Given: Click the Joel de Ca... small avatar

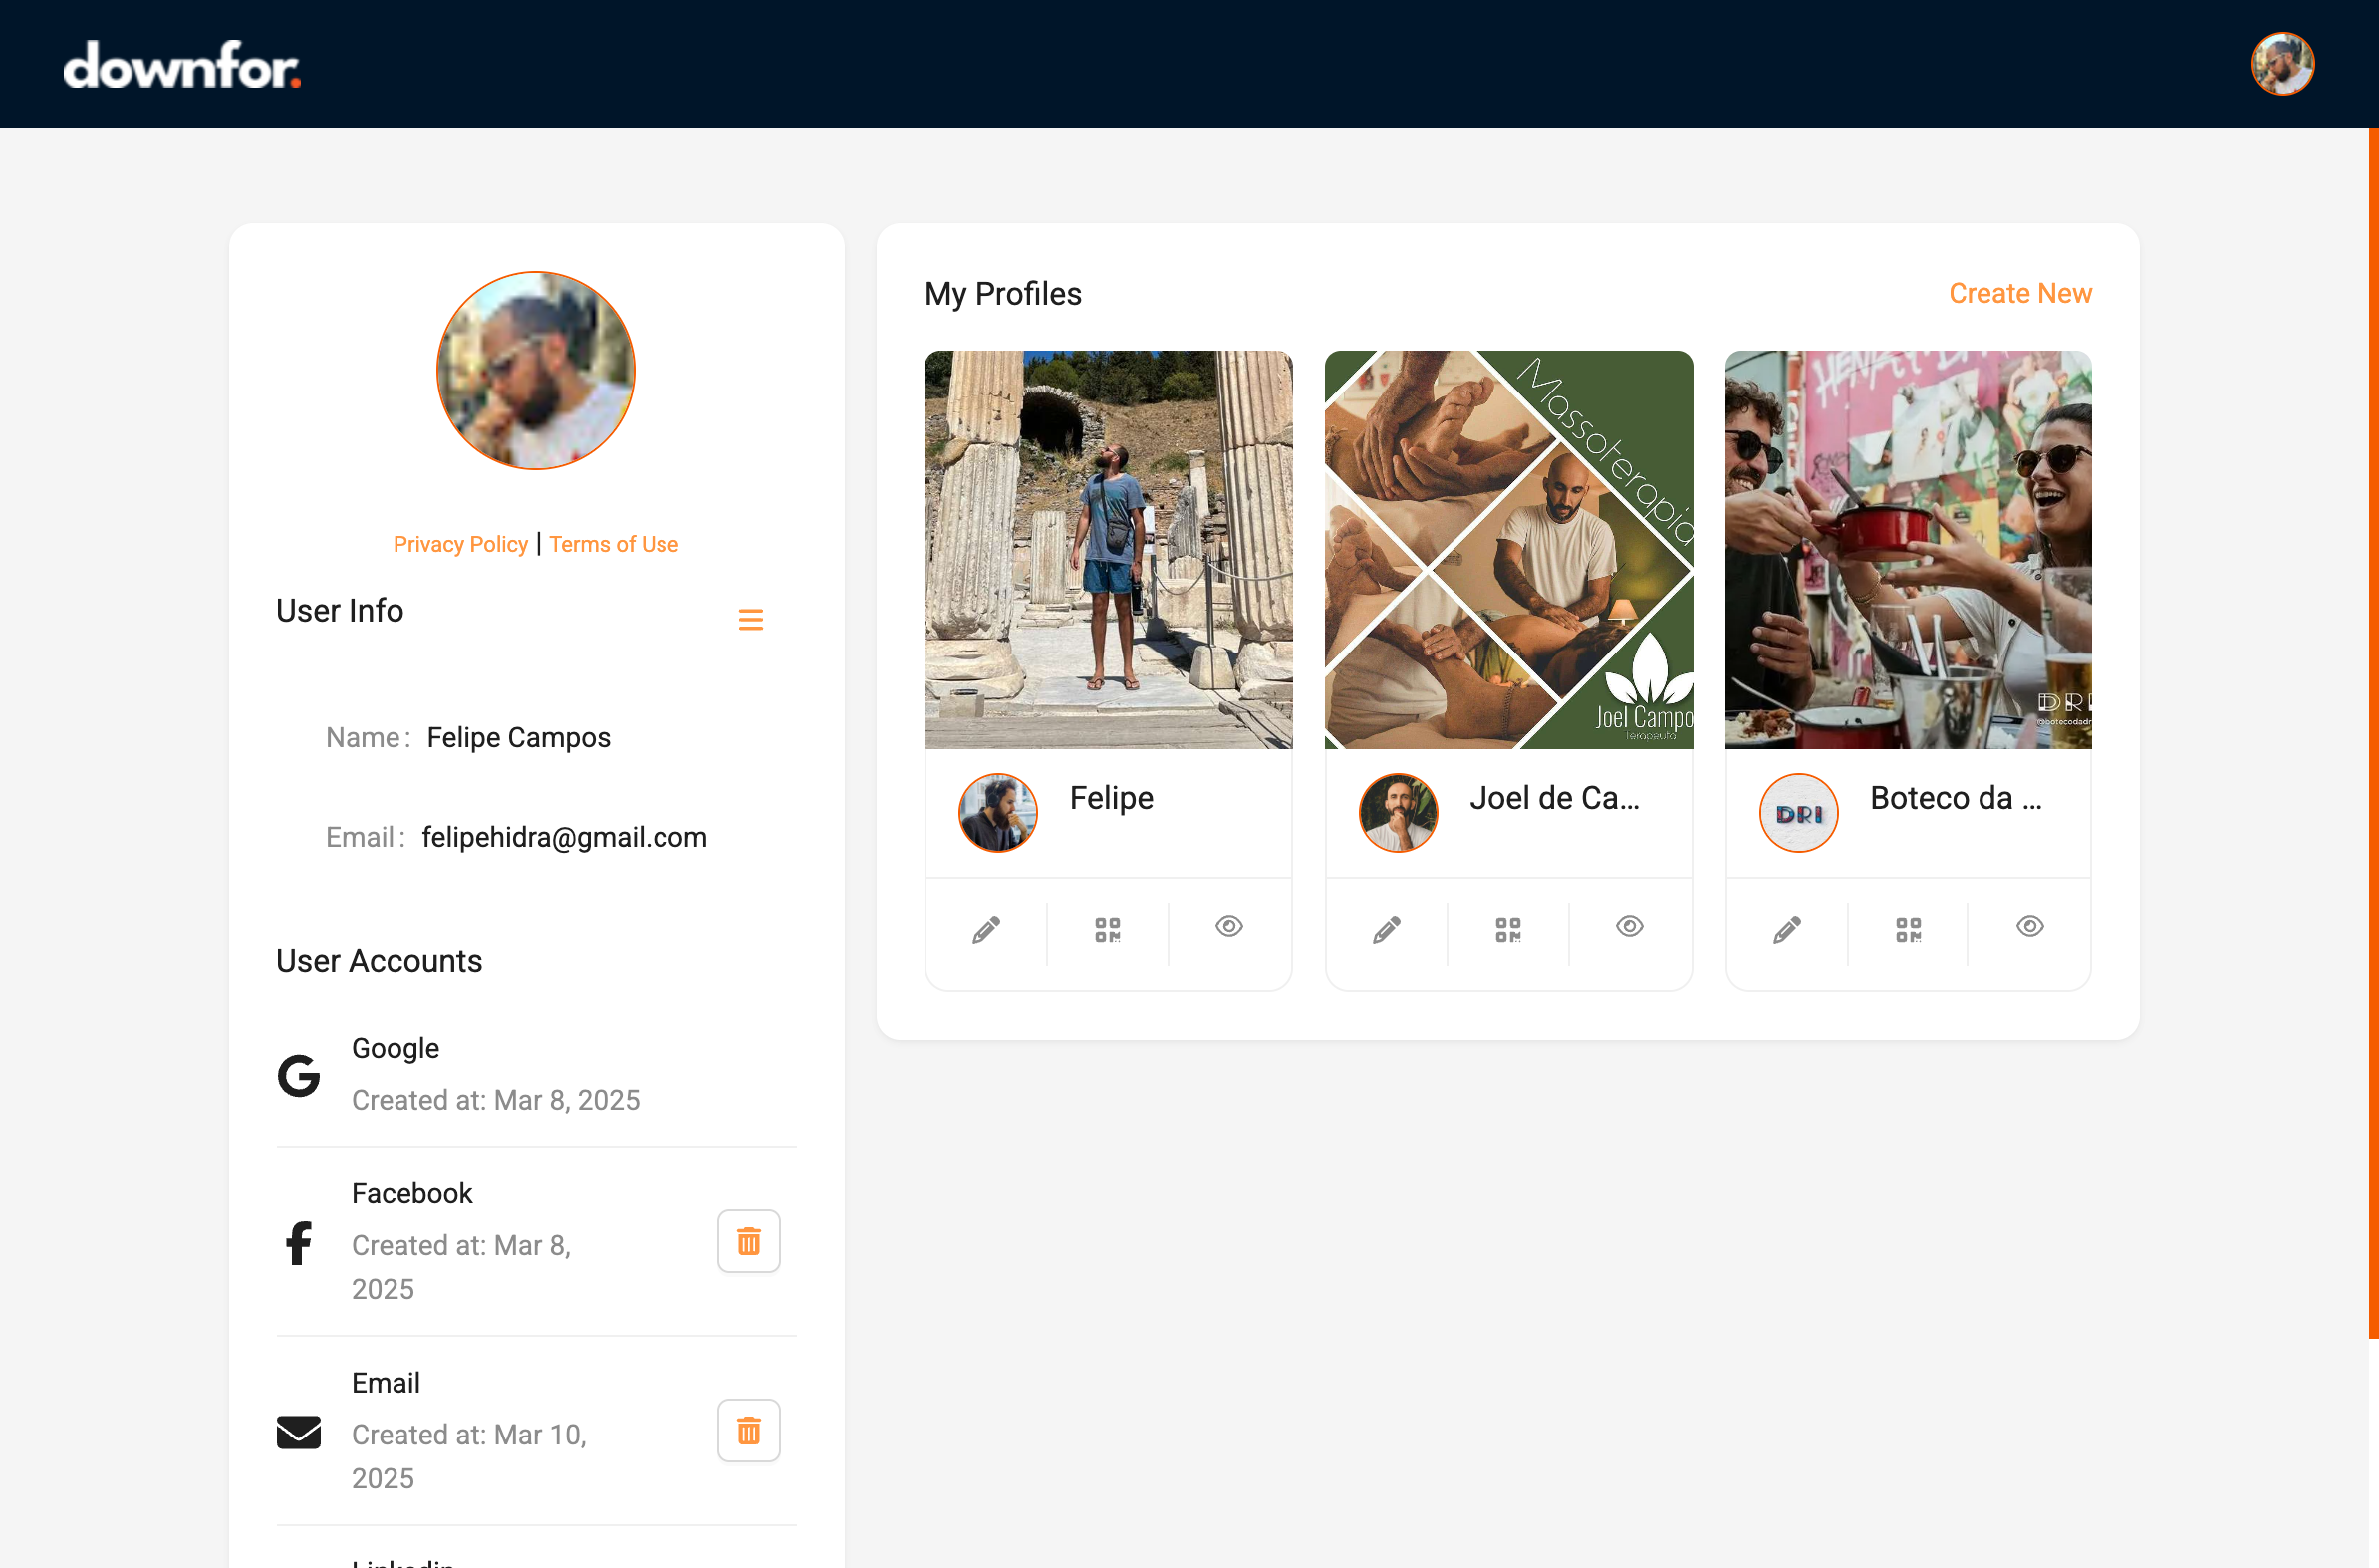Looking at the screenshot, I should pos(1398,812).
